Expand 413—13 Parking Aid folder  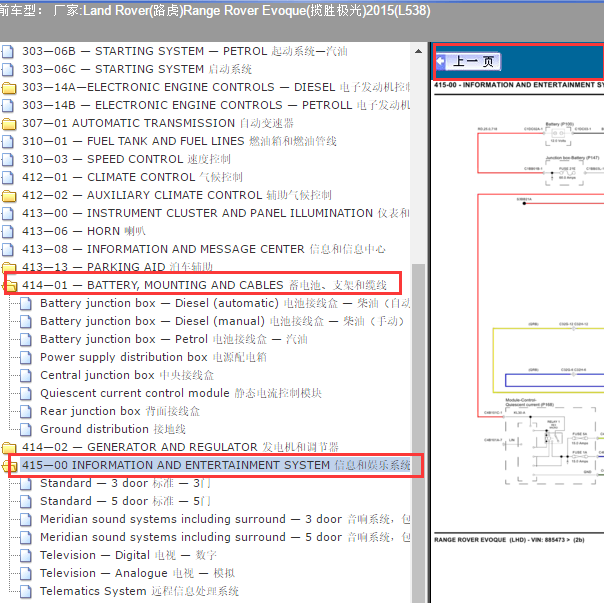(117, 267)
